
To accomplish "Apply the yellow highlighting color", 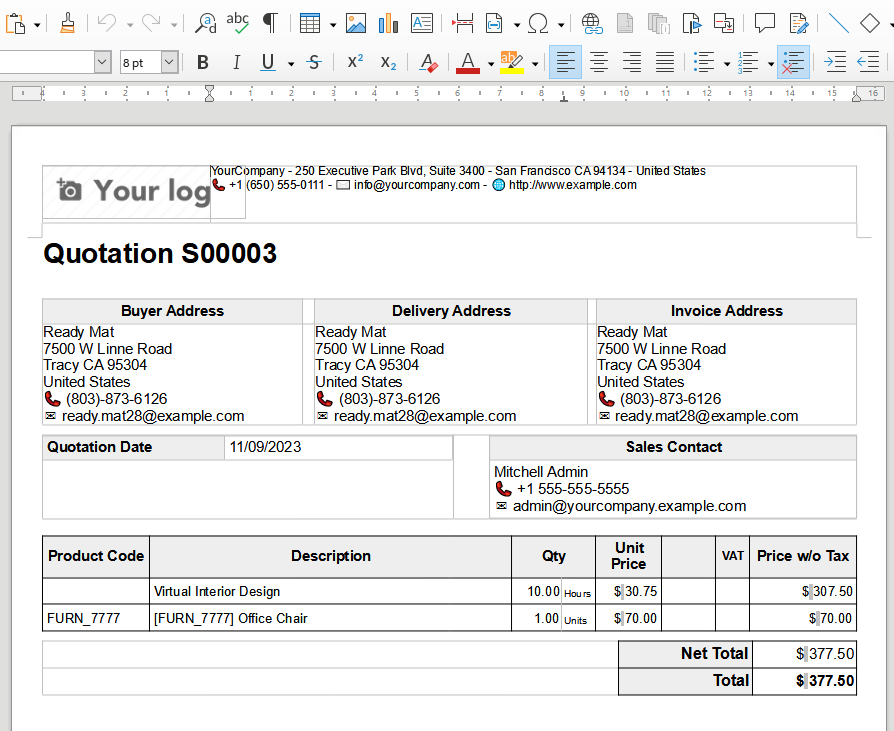I will point(511,62).
